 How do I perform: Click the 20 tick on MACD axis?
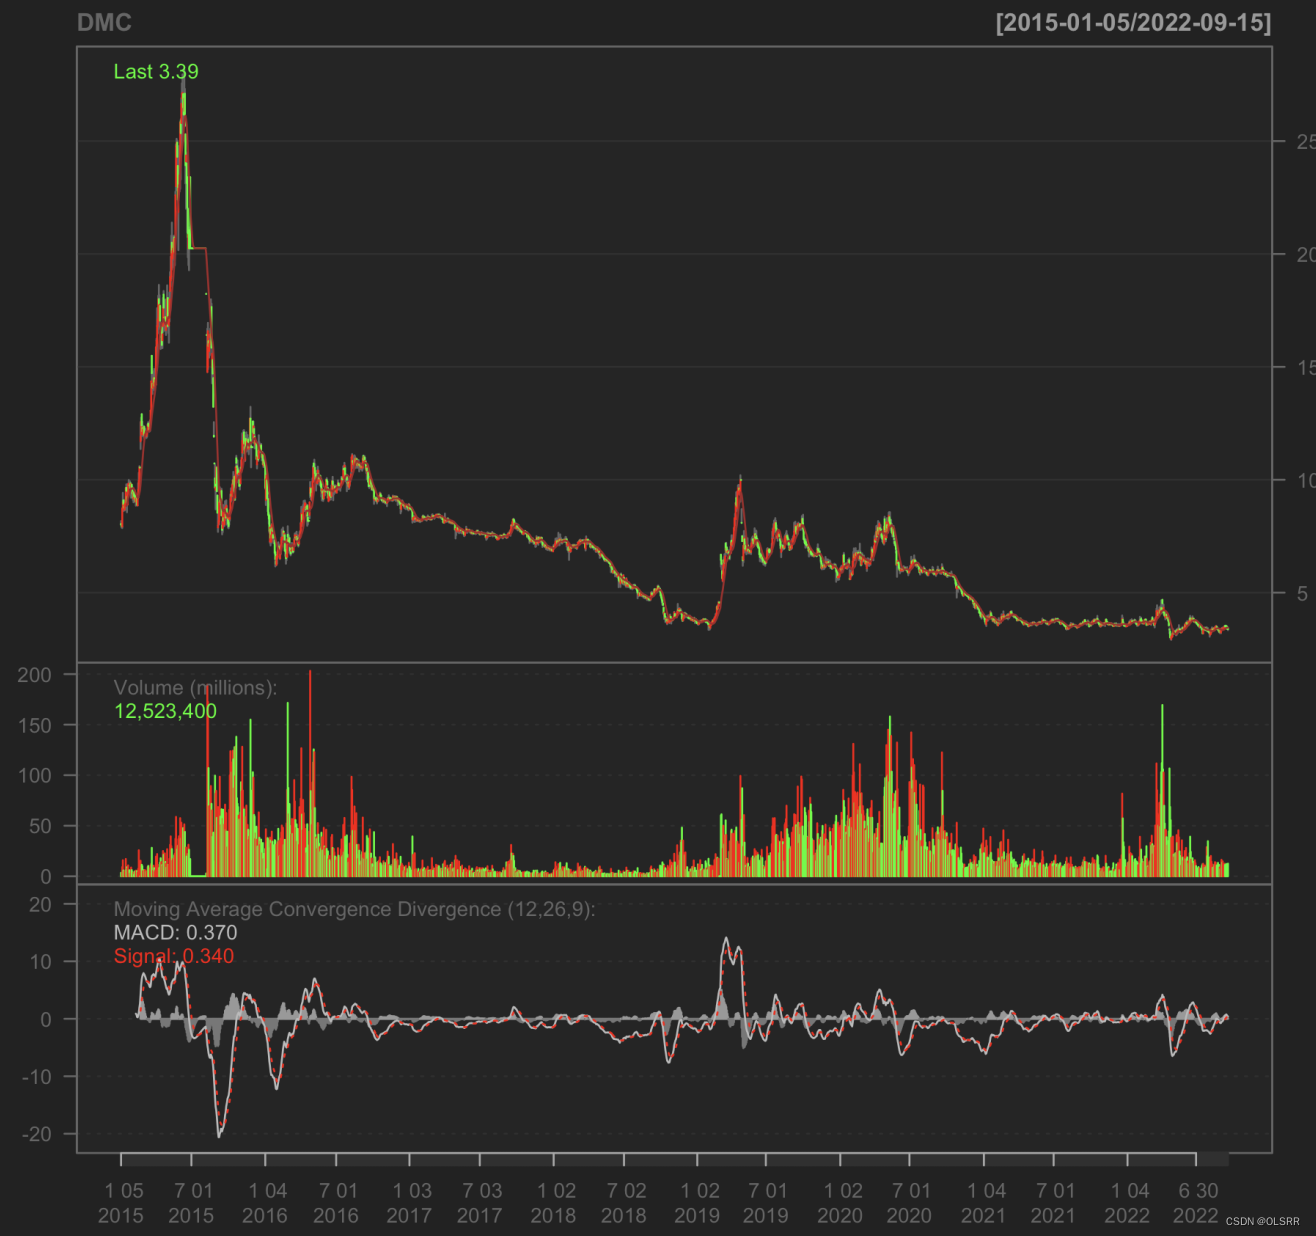click(x=40, y=905)
